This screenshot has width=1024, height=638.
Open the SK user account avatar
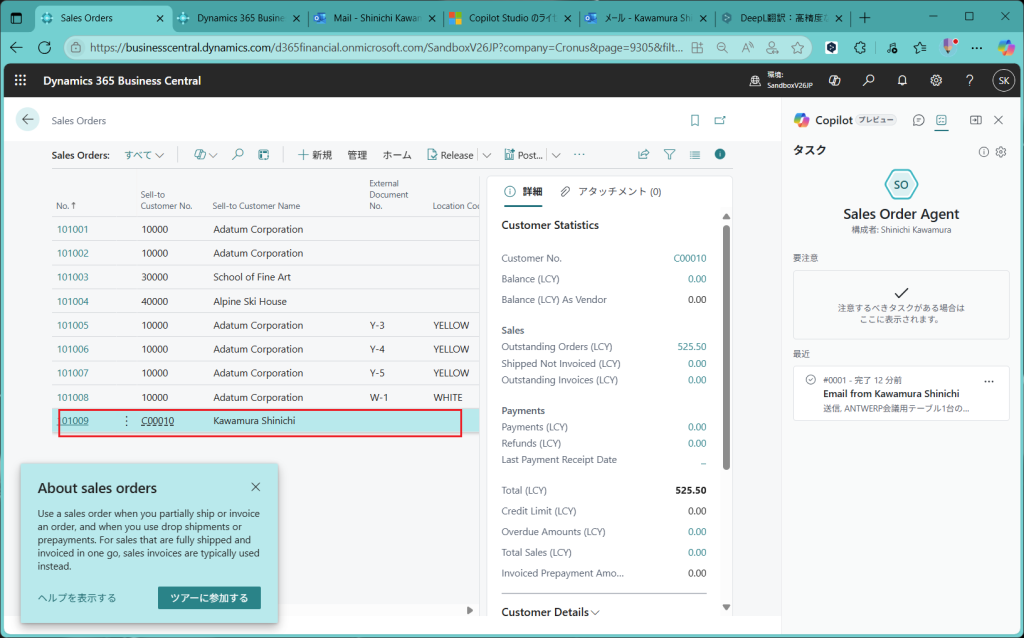1003,80
